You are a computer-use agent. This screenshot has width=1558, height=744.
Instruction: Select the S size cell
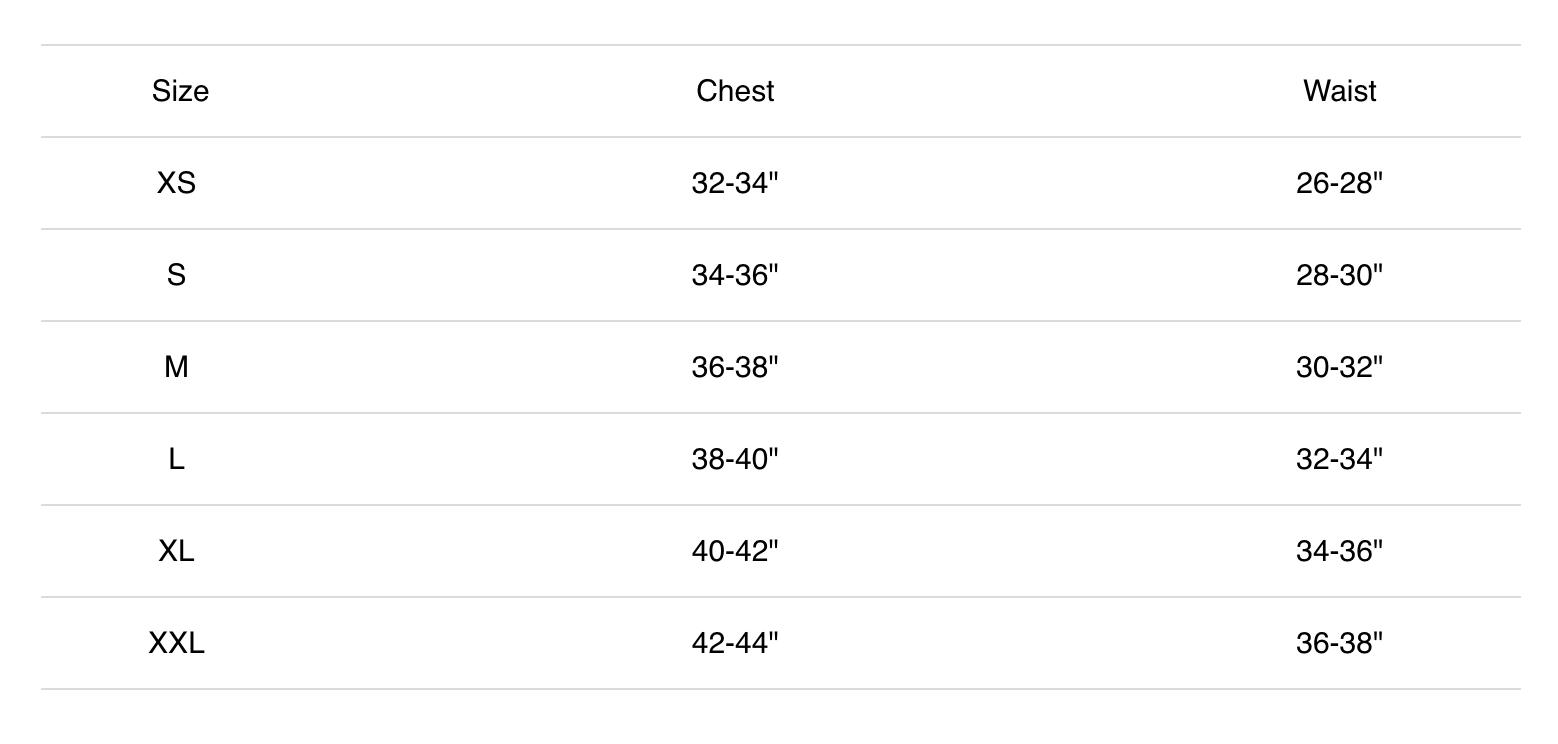coord(176,275)
